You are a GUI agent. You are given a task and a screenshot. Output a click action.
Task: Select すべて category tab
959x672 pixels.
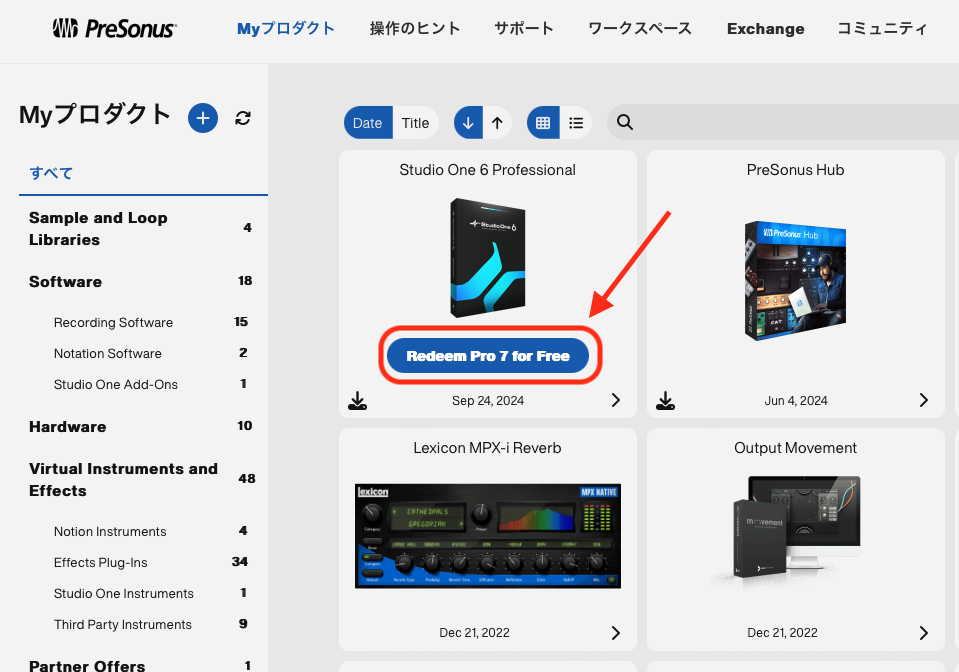[x=51, y=173]
